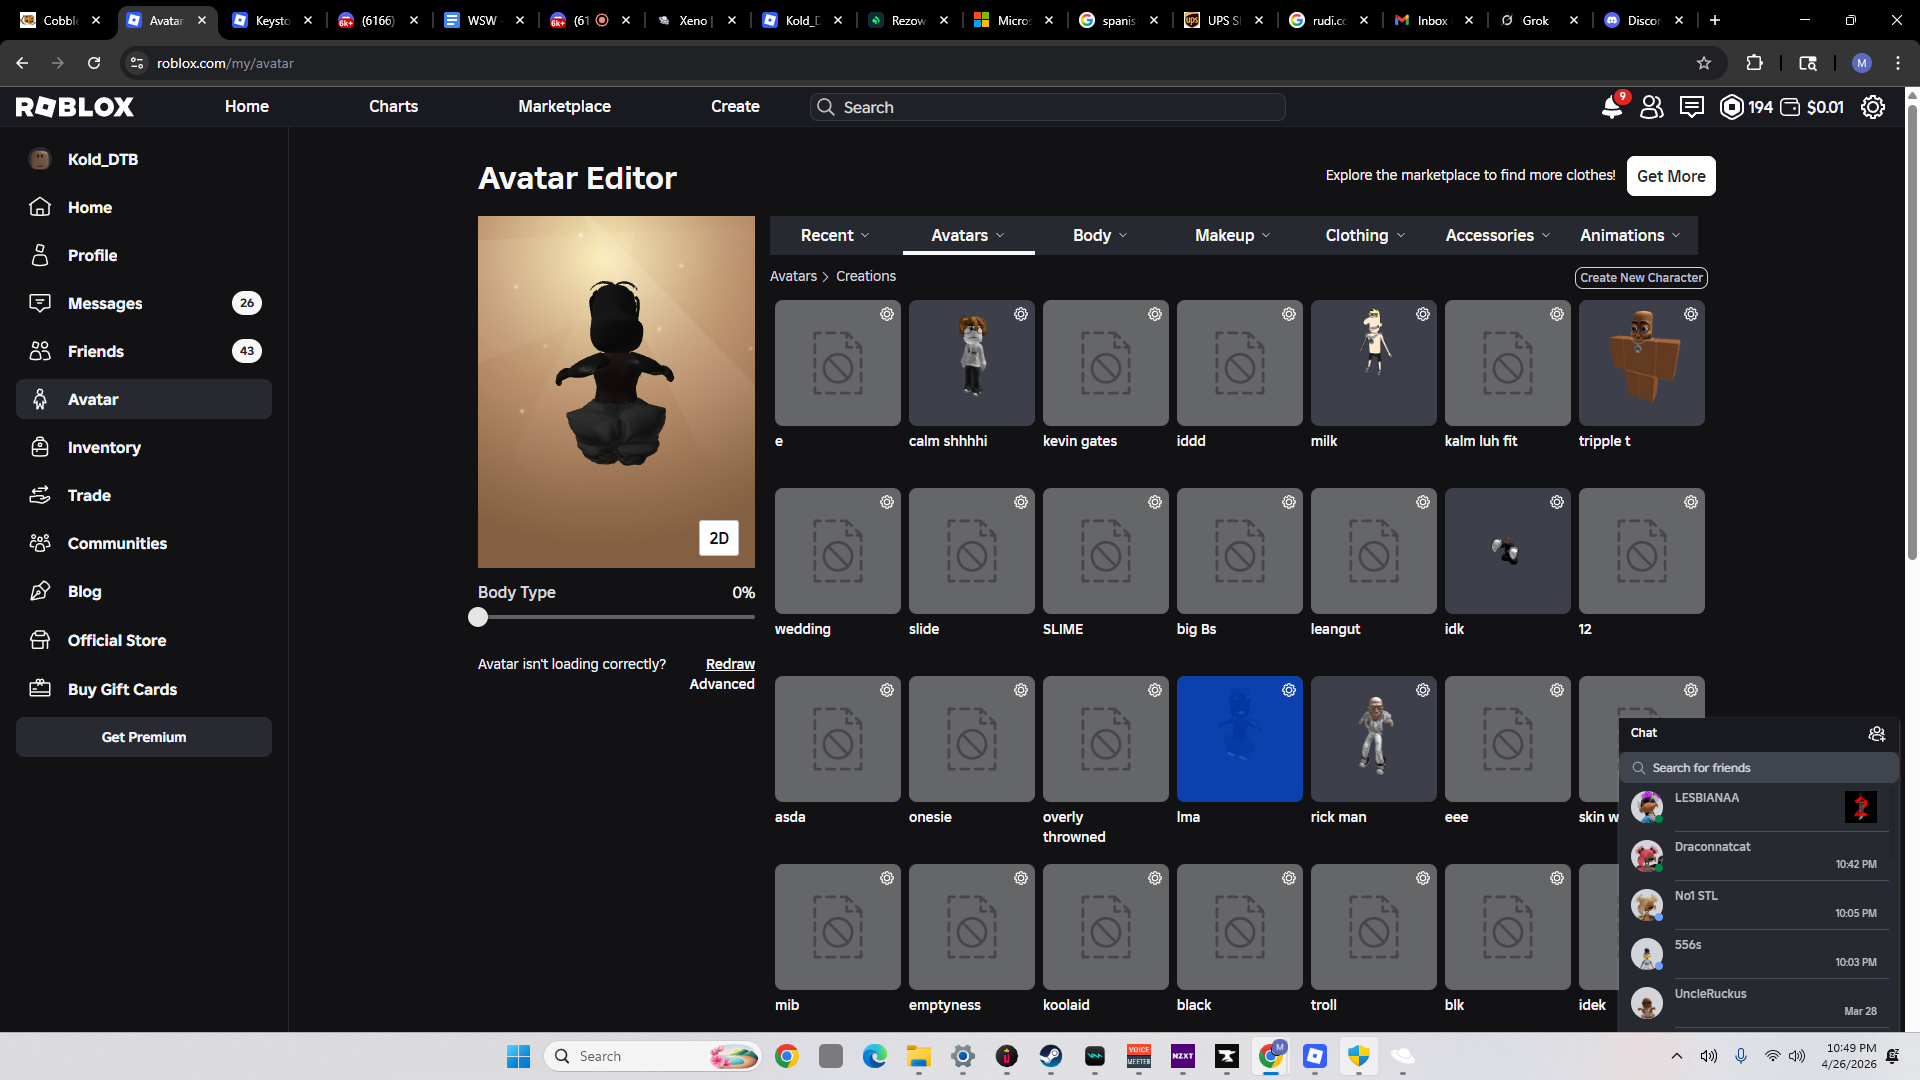The width and height of the screenshot is (1920, 1080).
Task: Open the friends icon in header
Action: click(x=1652, y=107)
